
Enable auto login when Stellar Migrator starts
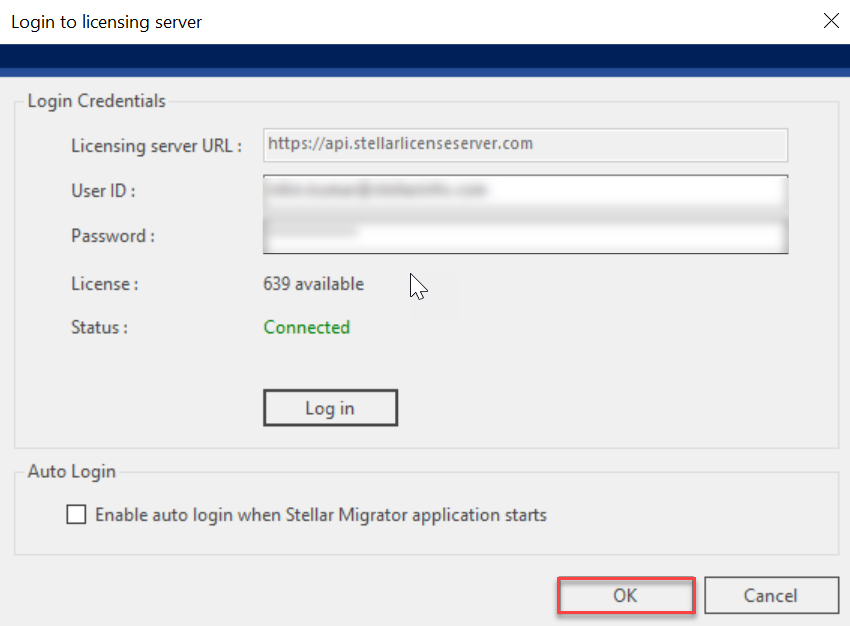(x=76, y=514)
